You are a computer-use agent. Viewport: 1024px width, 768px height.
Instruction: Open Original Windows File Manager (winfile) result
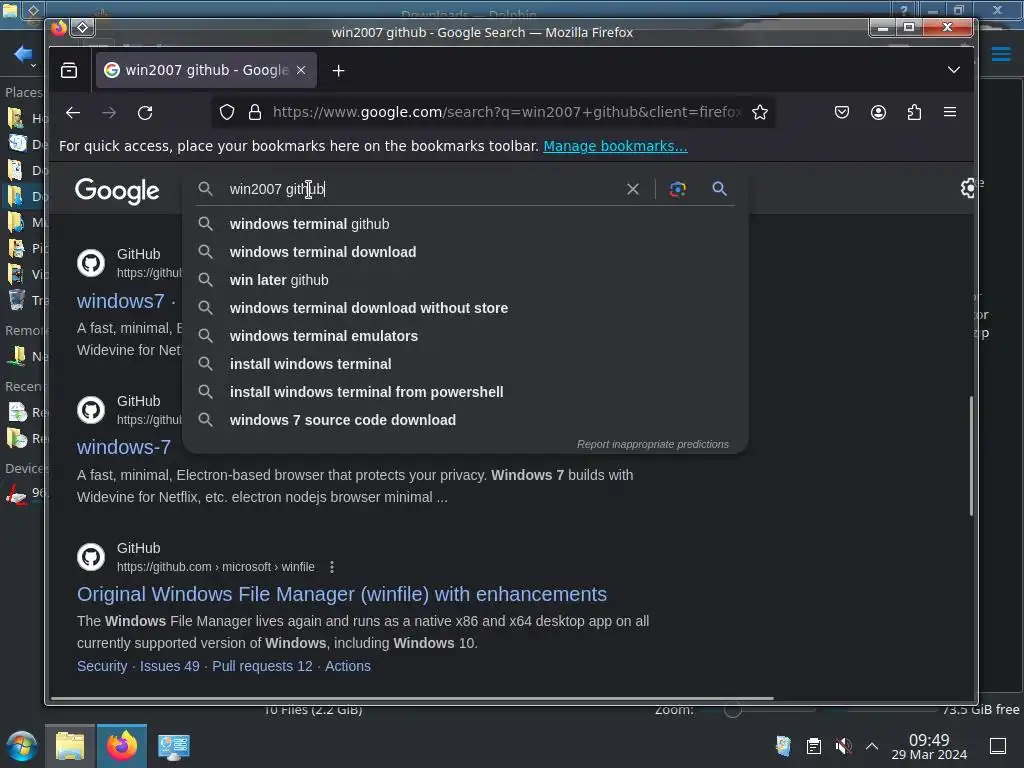point(342,594)
